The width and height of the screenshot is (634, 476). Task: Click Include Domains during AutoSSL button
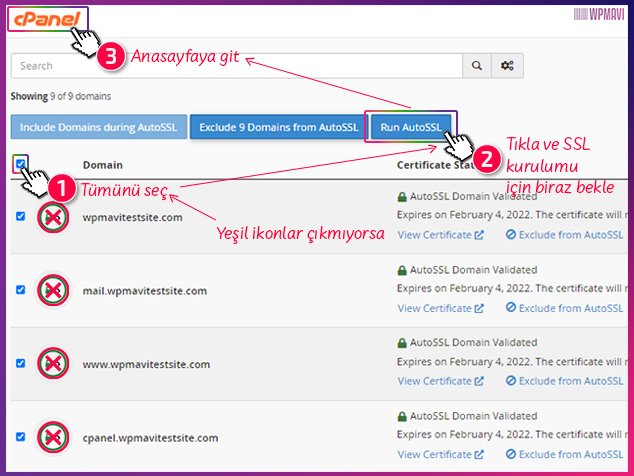pyautogui.click(x=99, y=127)
